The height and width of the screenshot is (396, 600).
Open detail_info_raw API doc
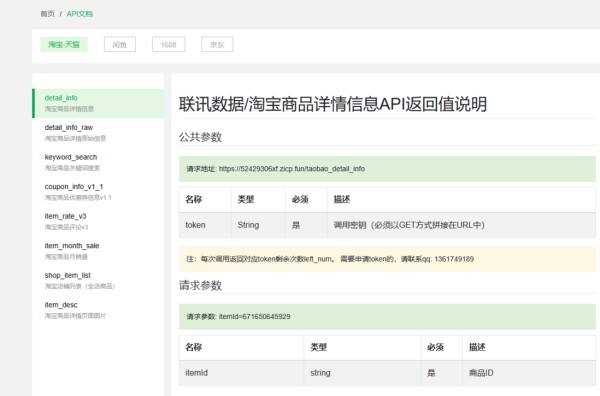point(98,132)
